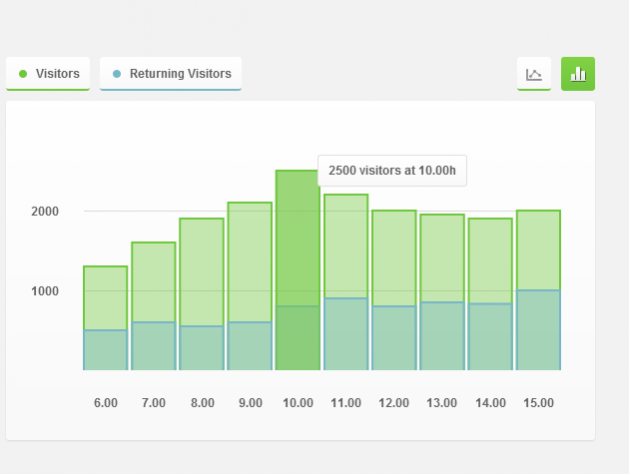Viewport: 630px width, 474px height.
Task: Toggle the Visitors series
Action: [48, 74]
